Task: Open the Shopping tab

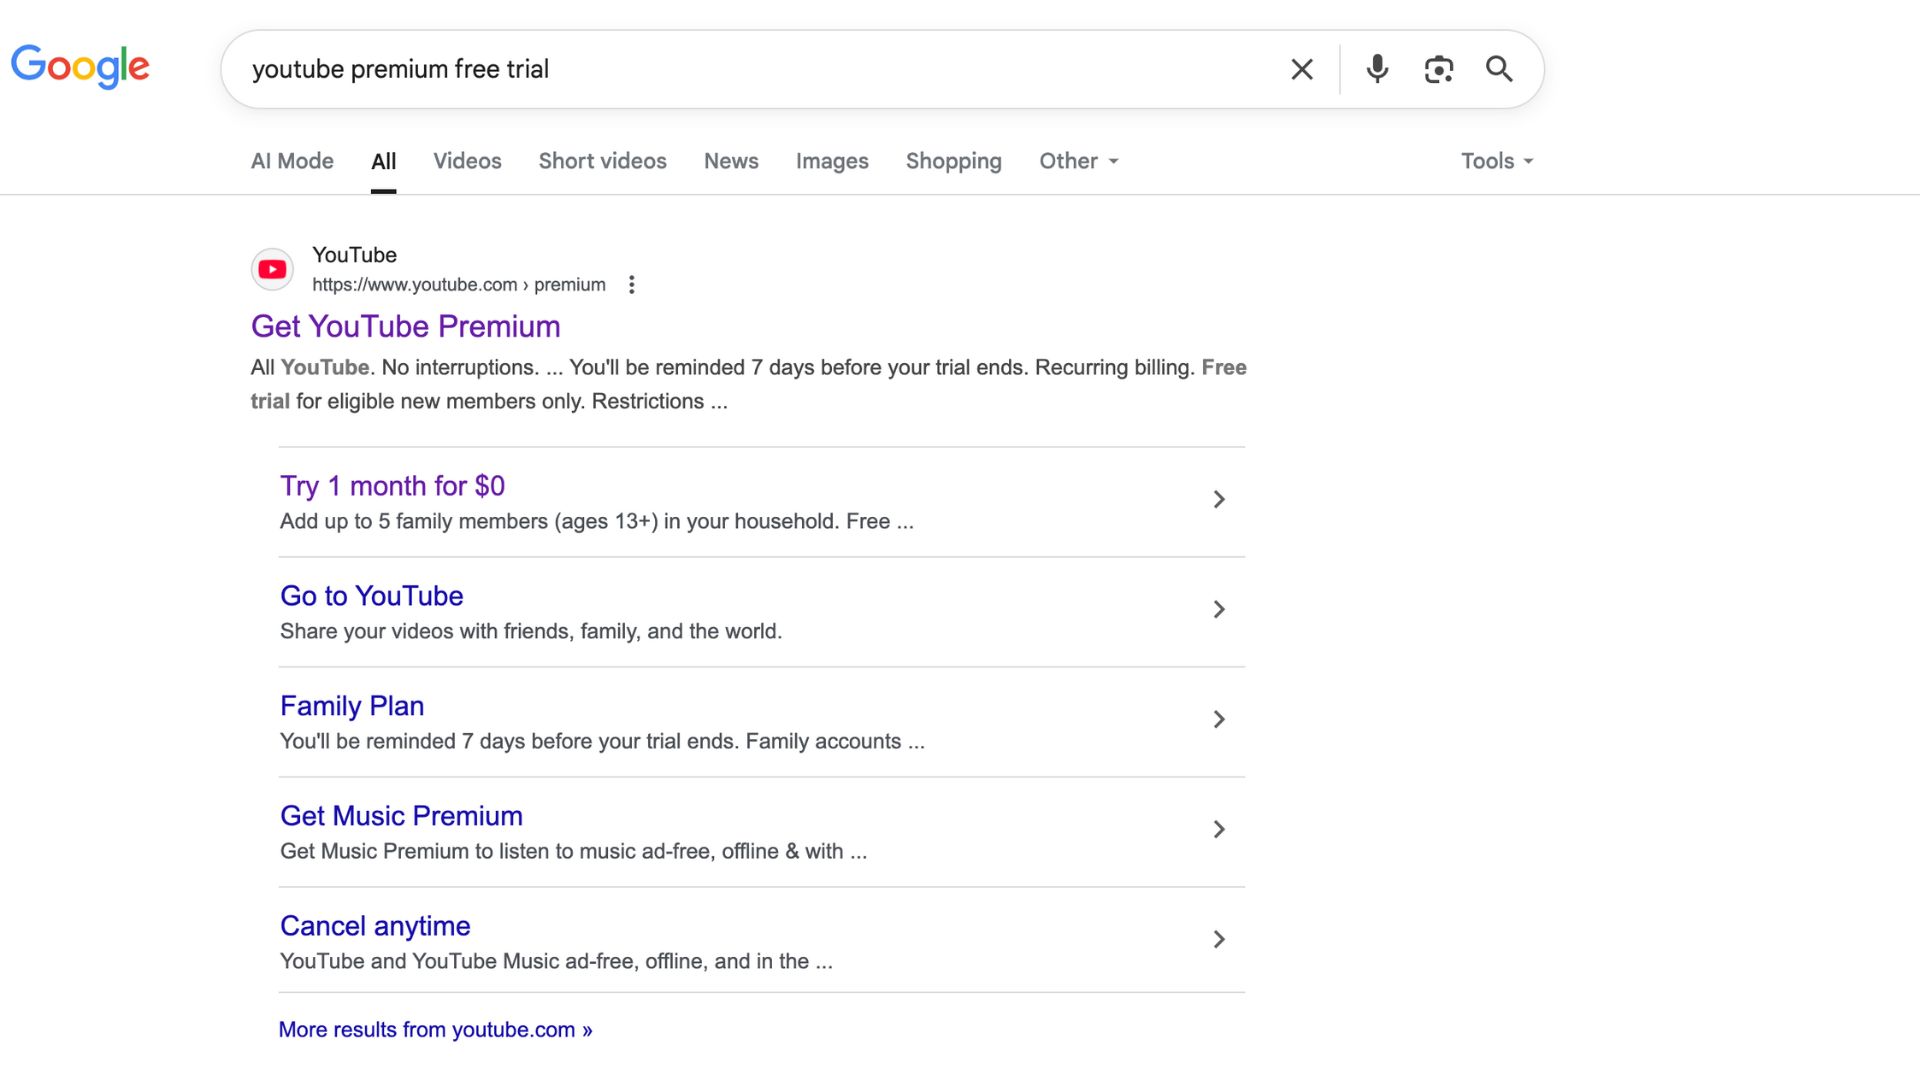Action: (x=953, y=161)
